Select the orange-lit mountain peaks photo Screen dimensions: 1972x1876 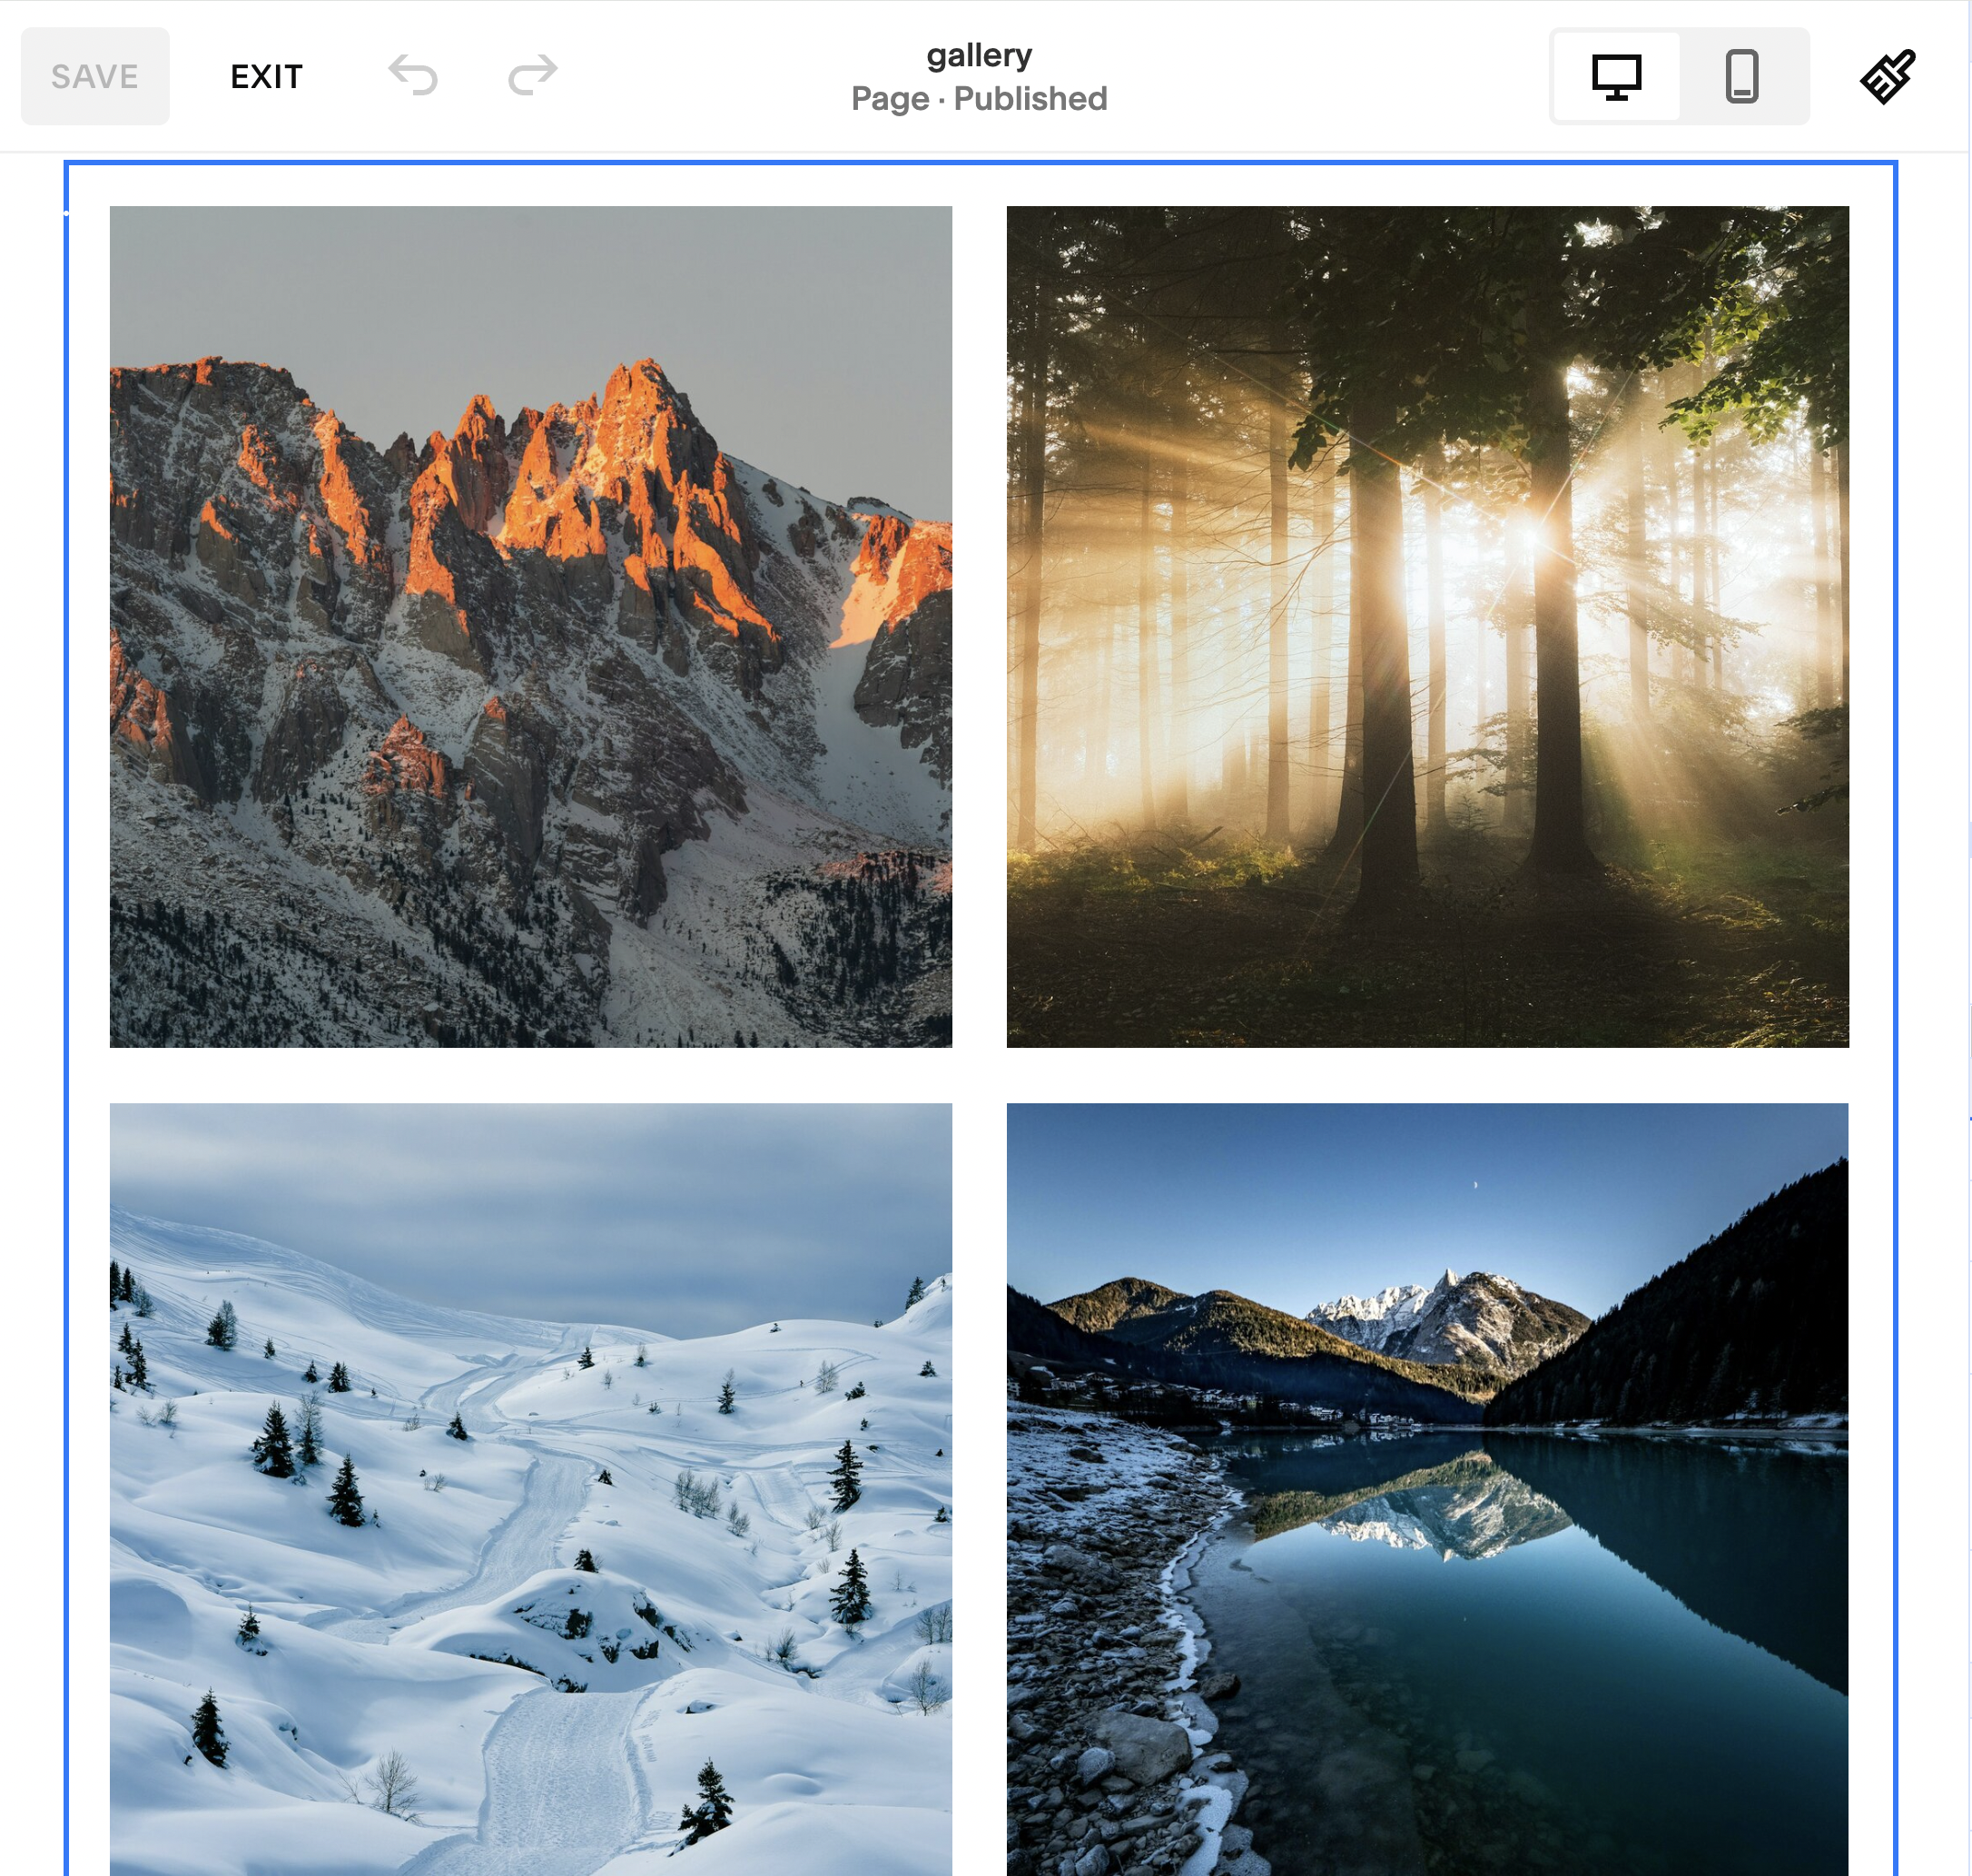[x=530, y=627]
